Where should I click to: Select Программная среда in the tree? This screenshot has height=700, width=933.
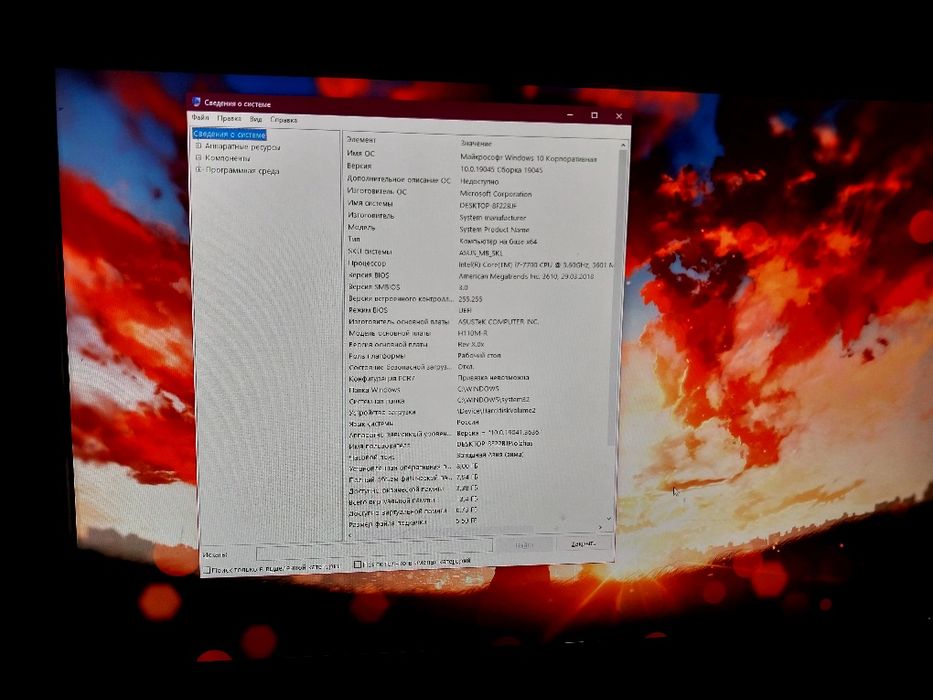(242, 171)
